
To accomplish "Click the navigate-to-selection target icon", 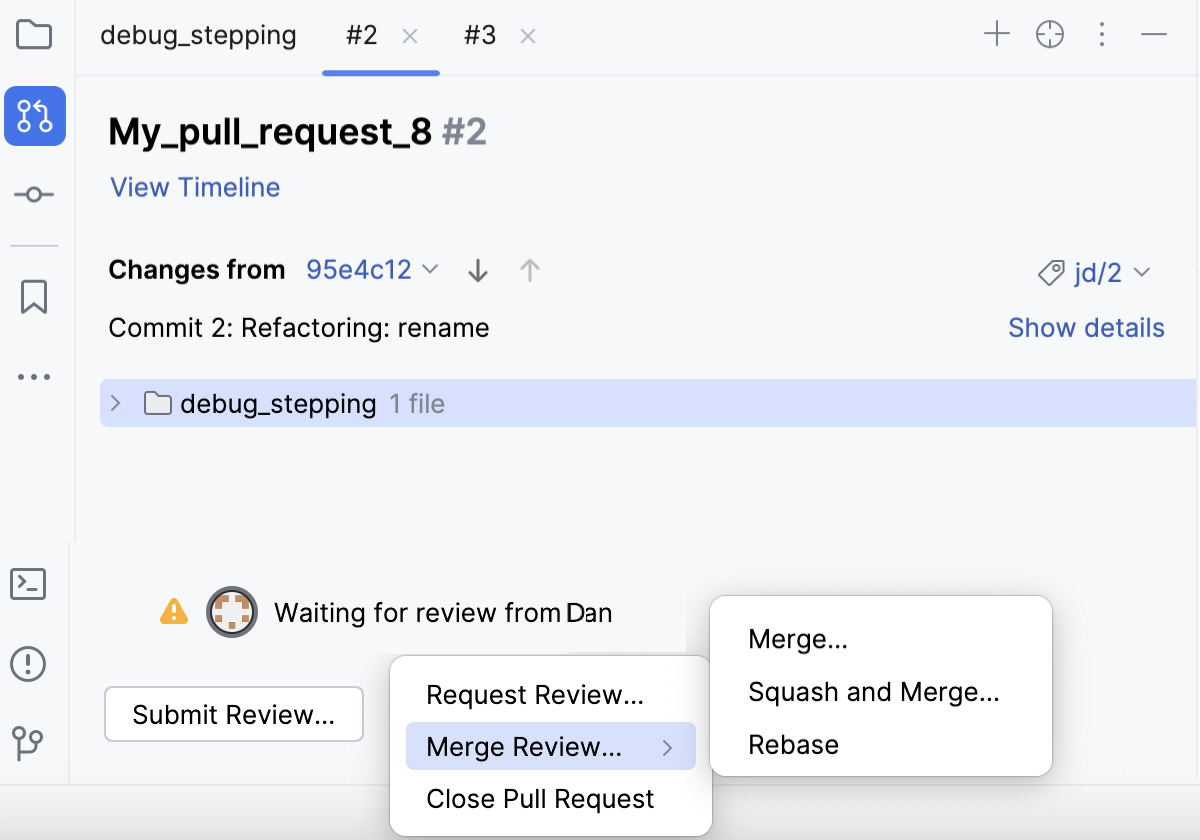I will [1050, 33].
